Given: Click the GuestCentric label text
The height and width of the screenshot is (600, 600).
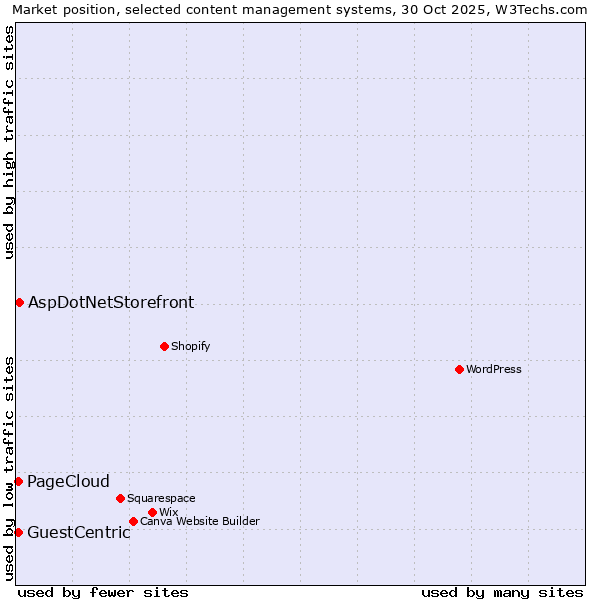Looking at the screenshot, I should click(78, 532).
